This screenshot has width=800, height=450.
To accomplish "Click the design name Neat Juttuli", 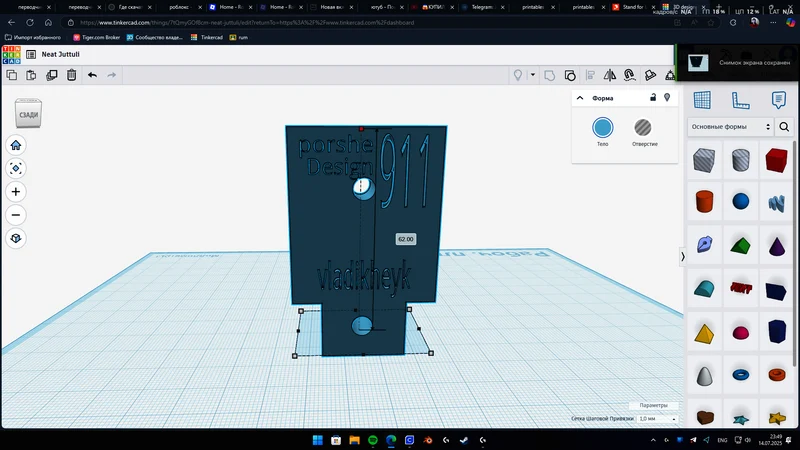I will tap(60, 54).
